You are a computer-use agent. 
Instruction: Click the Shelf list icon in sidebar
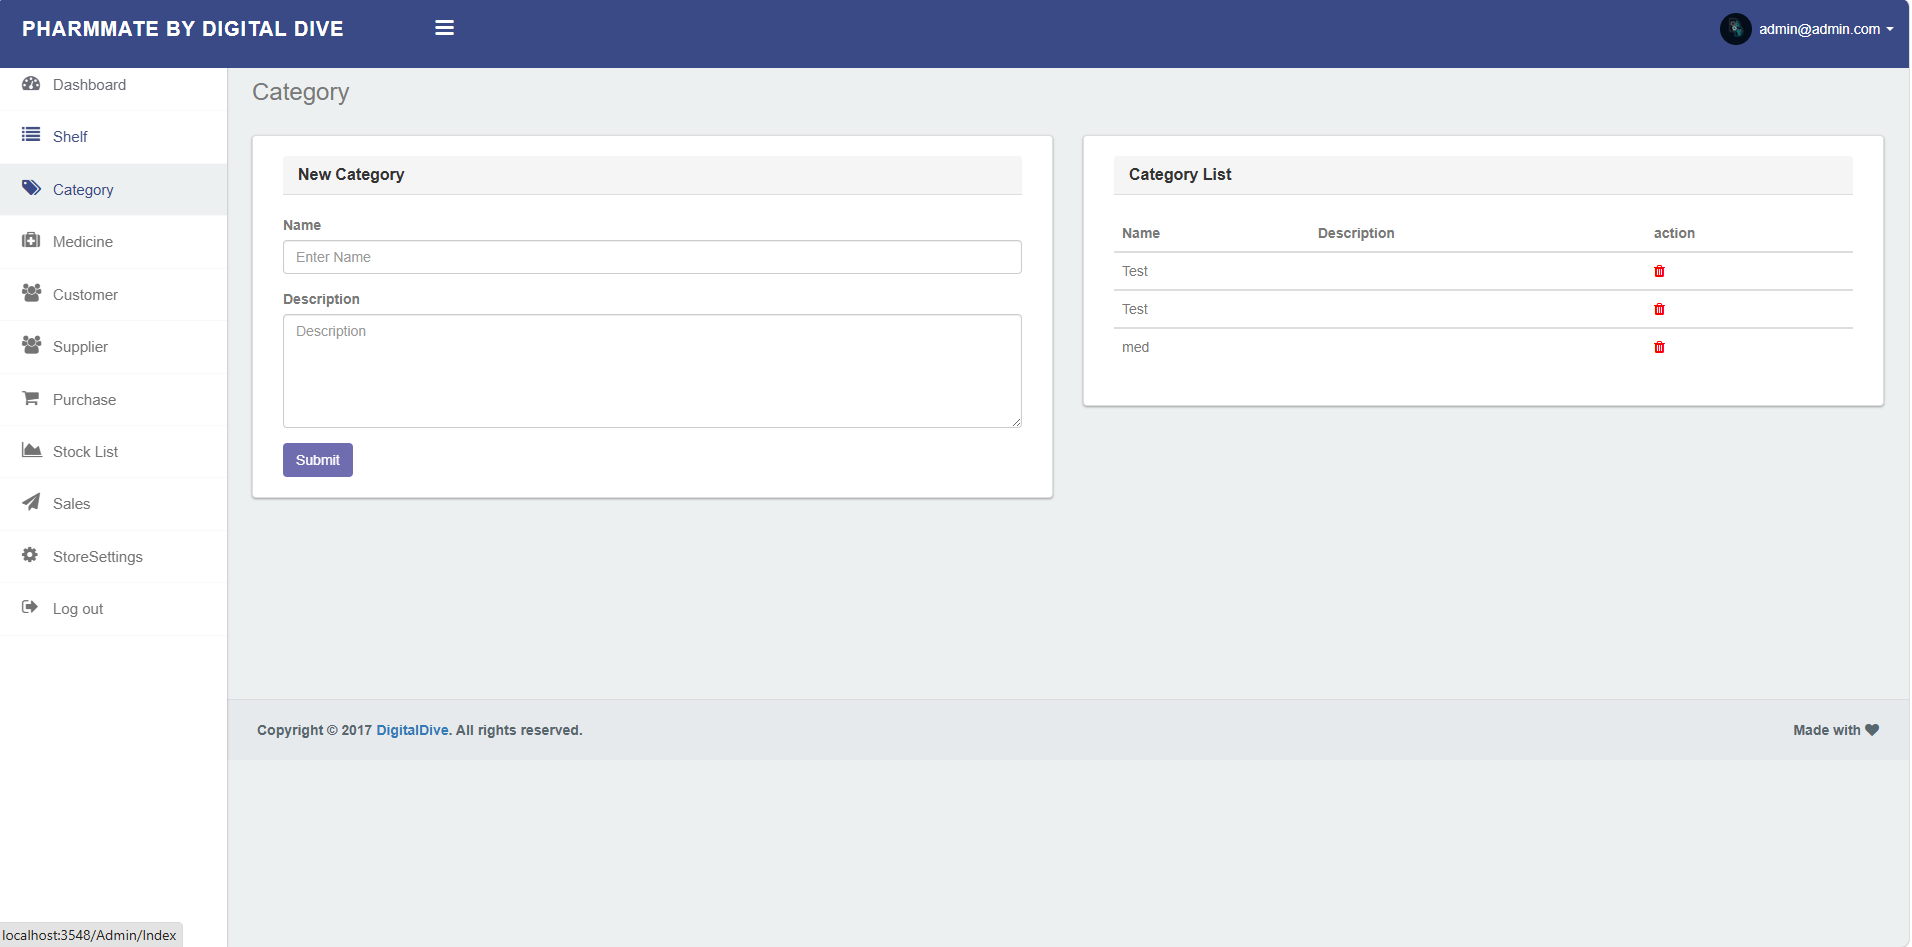click(31, 135)
